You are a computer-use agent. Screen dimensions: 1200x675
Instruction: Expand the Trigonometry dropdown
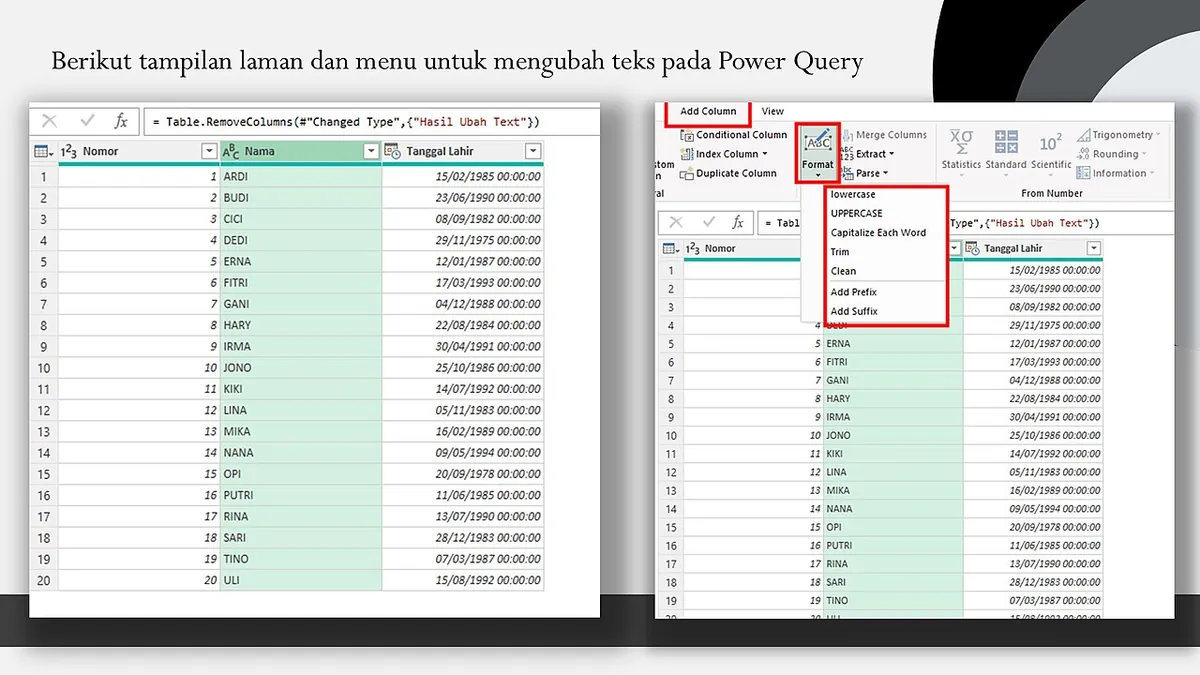pyautogui.click(x=1158, y=135)
